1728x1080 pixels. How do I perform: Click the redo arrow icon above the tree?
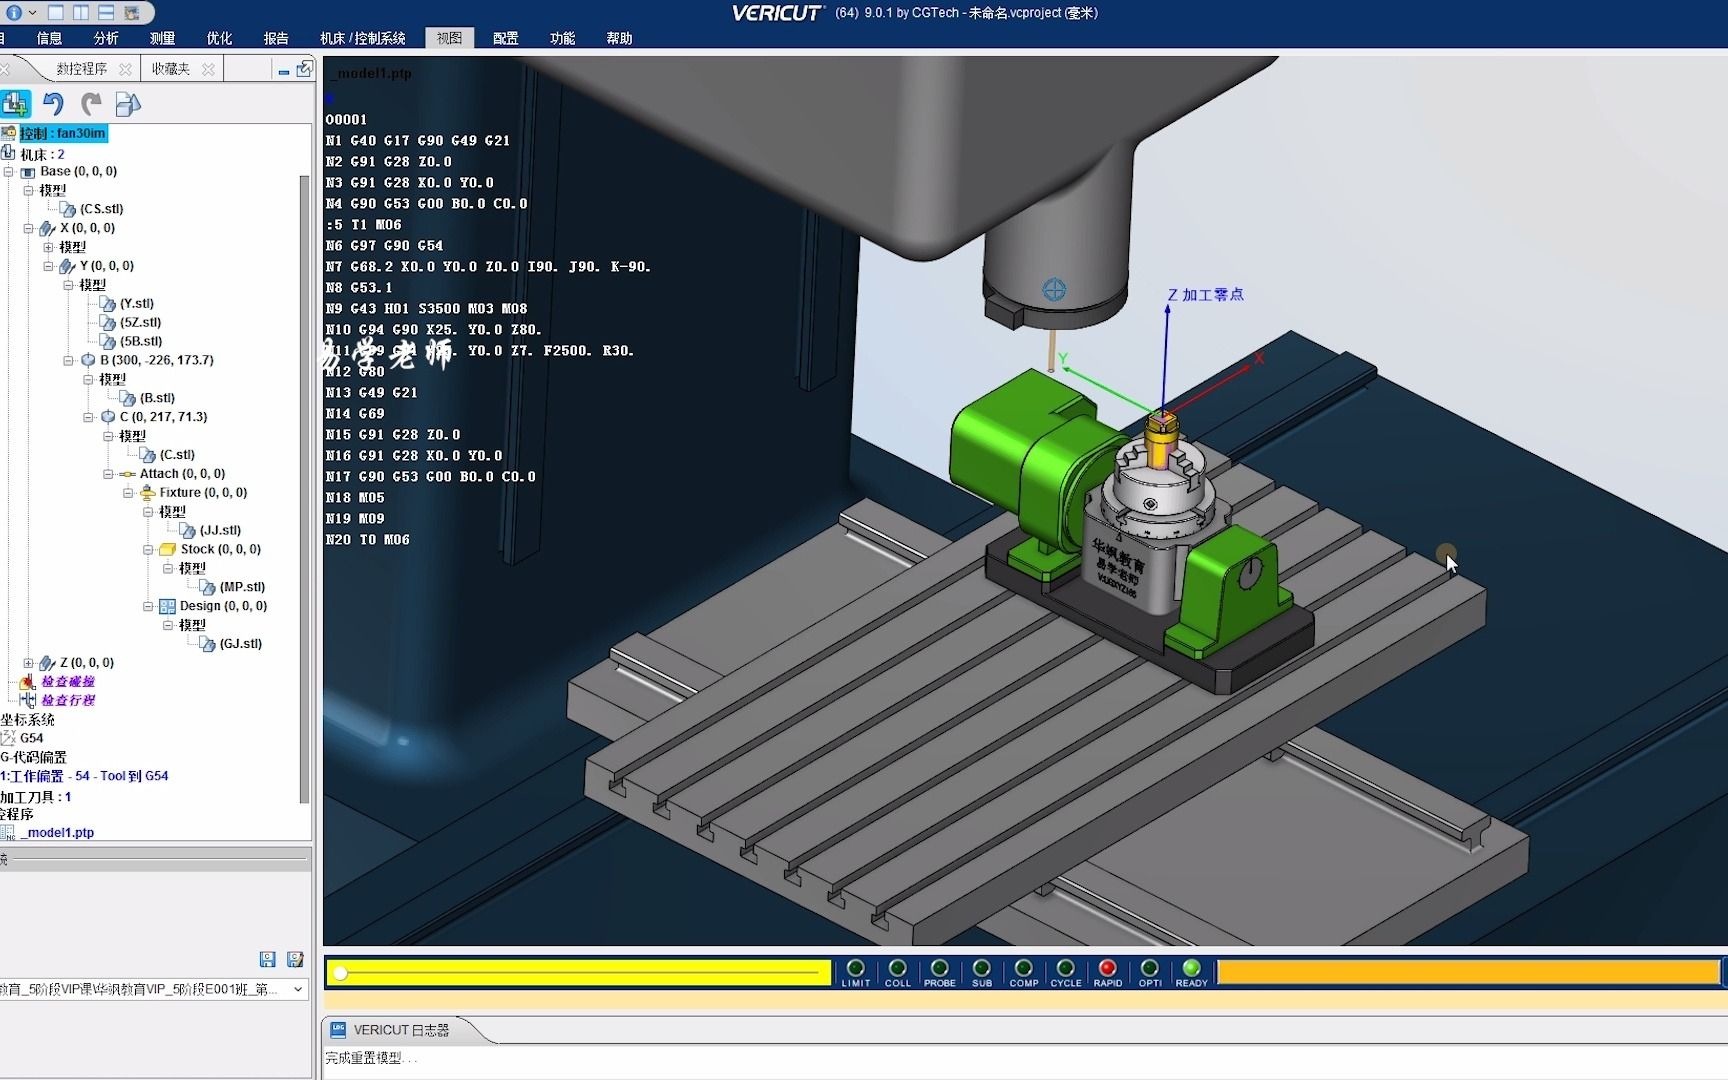[90, 104]
